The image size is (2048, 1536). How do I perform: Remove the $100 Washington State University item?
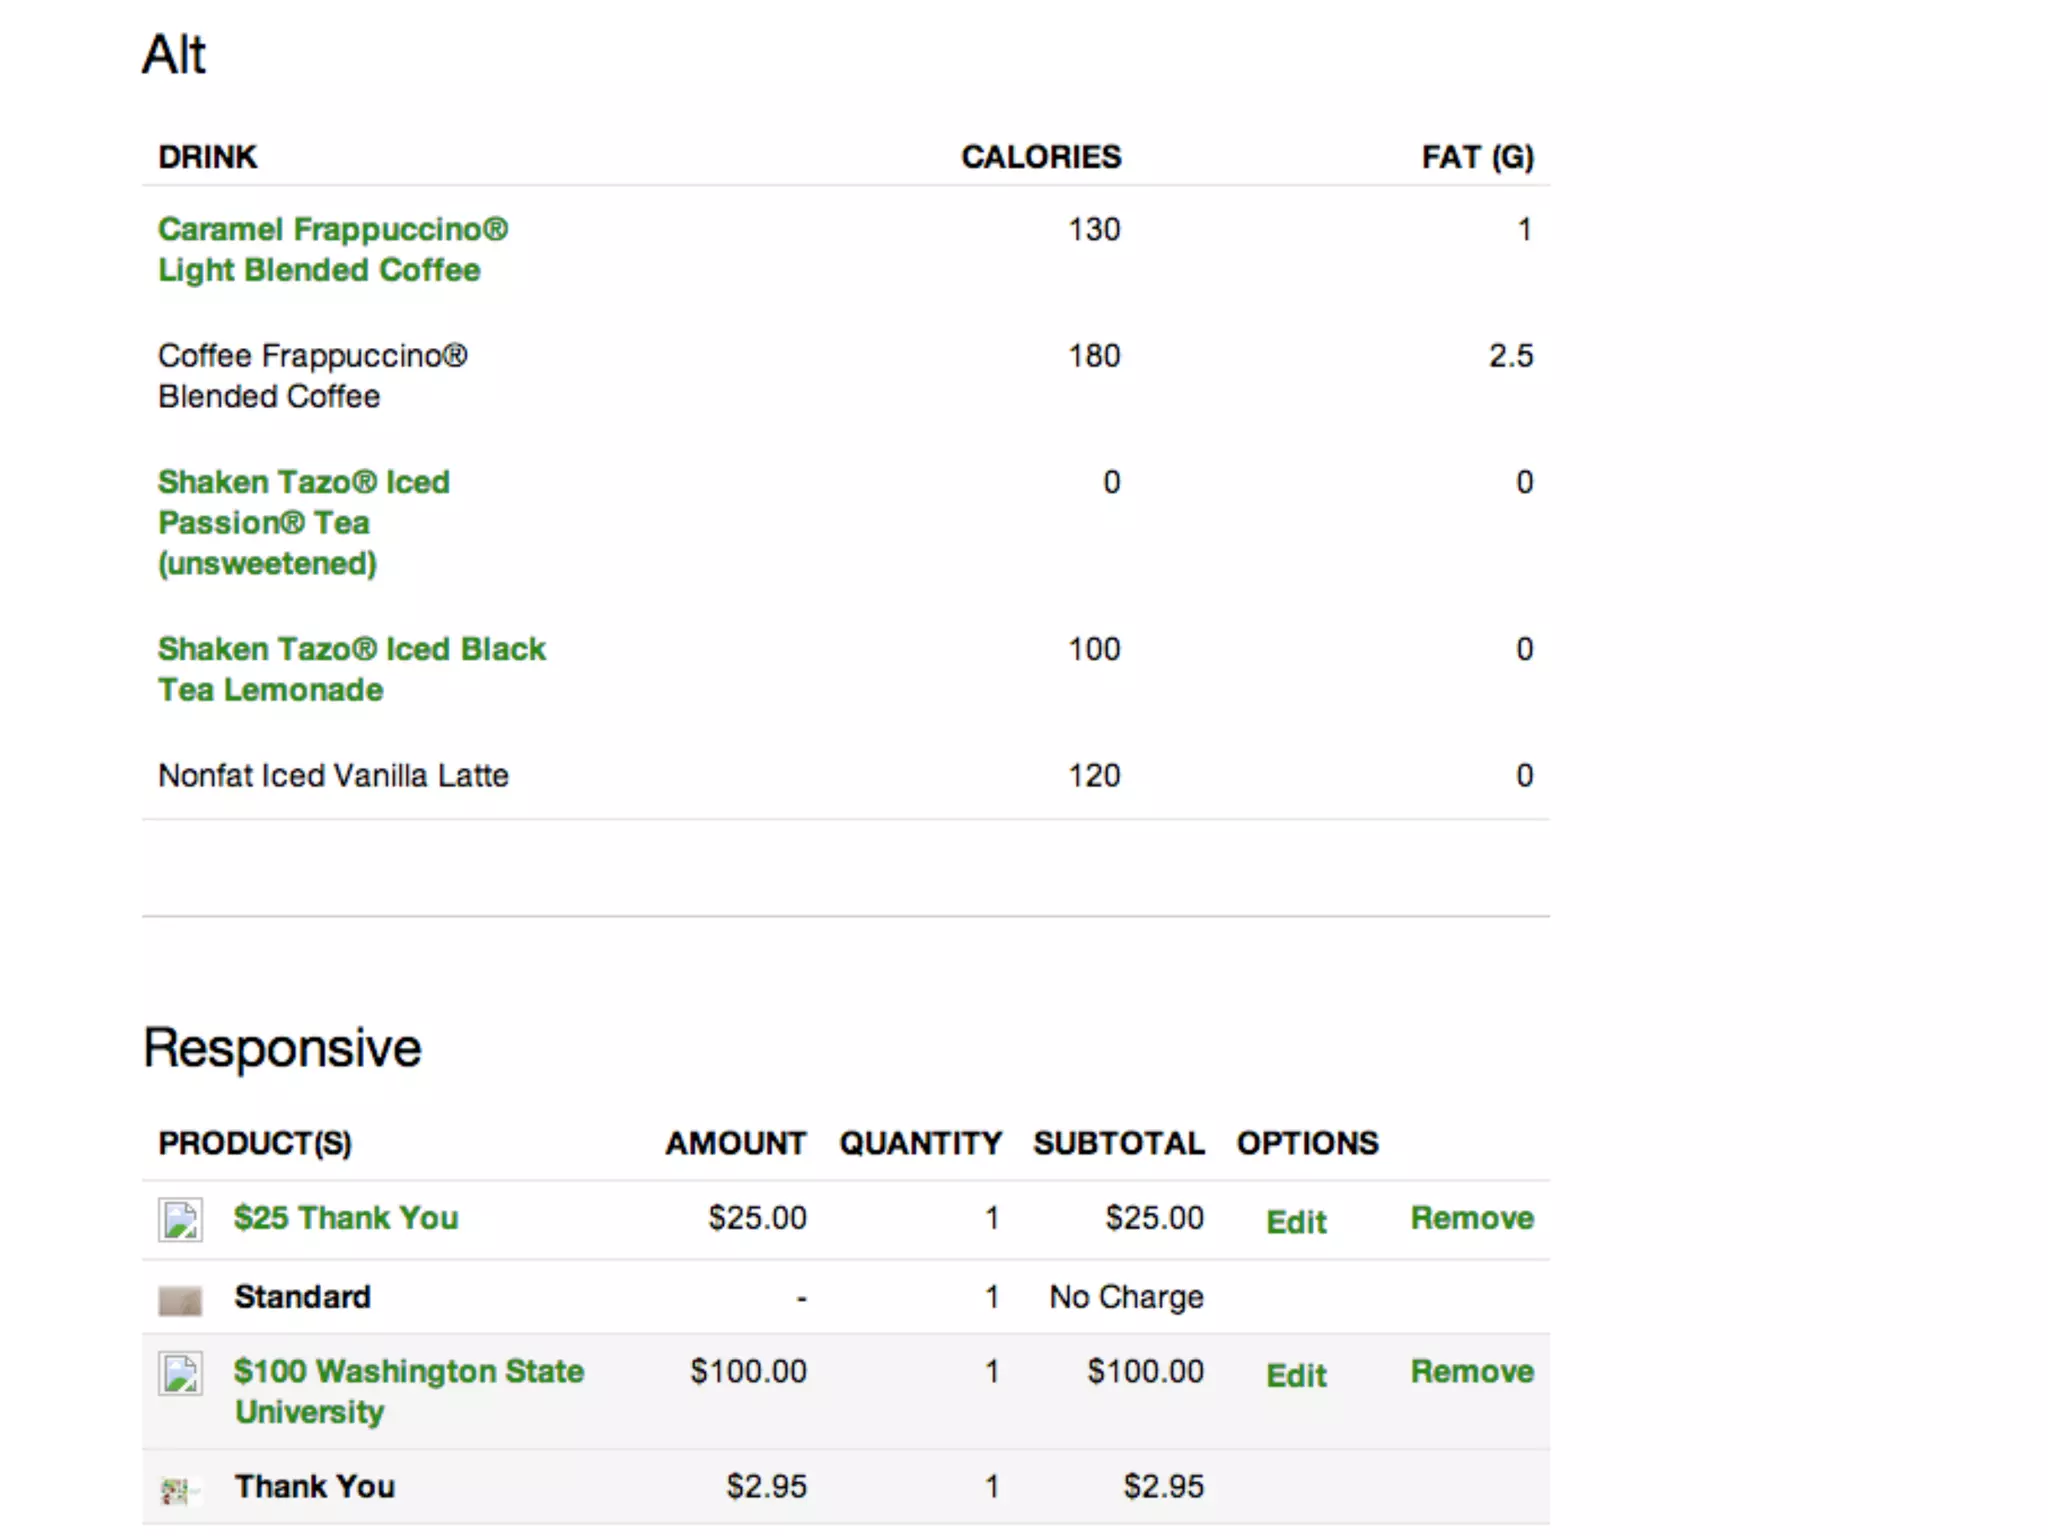(1471, 1371)
